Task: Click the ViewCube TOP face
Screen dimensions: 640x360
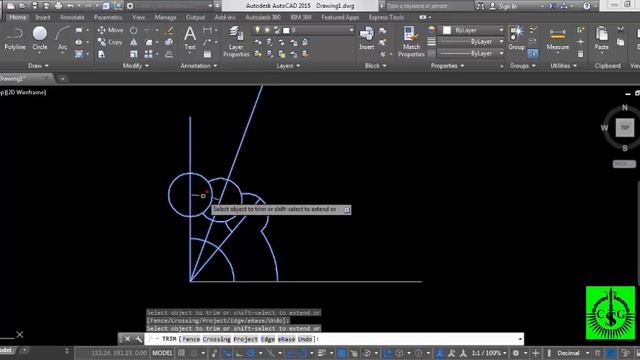Action: [x=624, y=127]
